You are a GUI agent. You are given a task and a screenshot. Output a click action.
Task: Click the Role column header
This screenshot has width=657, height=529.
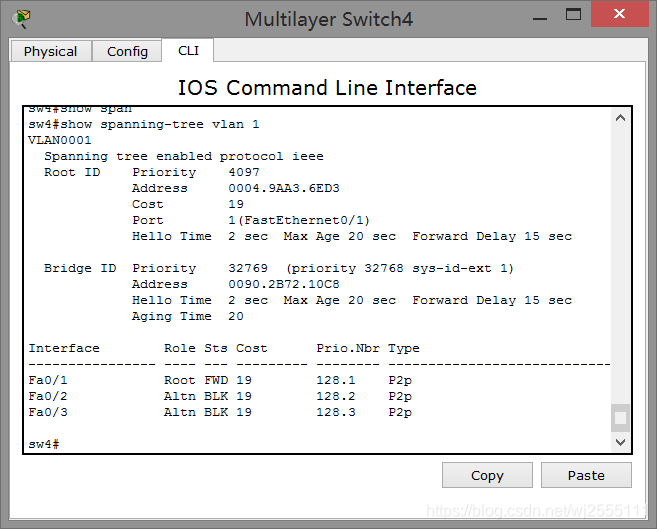pos(180,348)
